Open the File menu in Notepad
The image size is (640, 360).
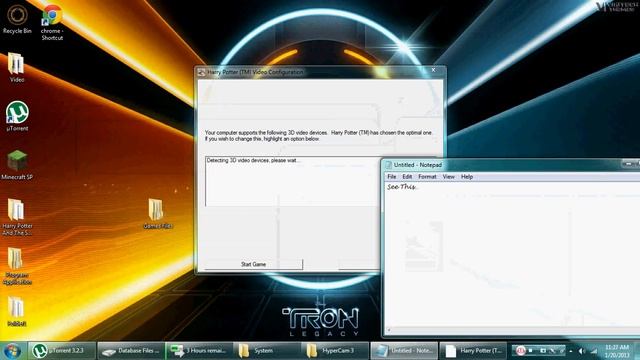(392, 177)
